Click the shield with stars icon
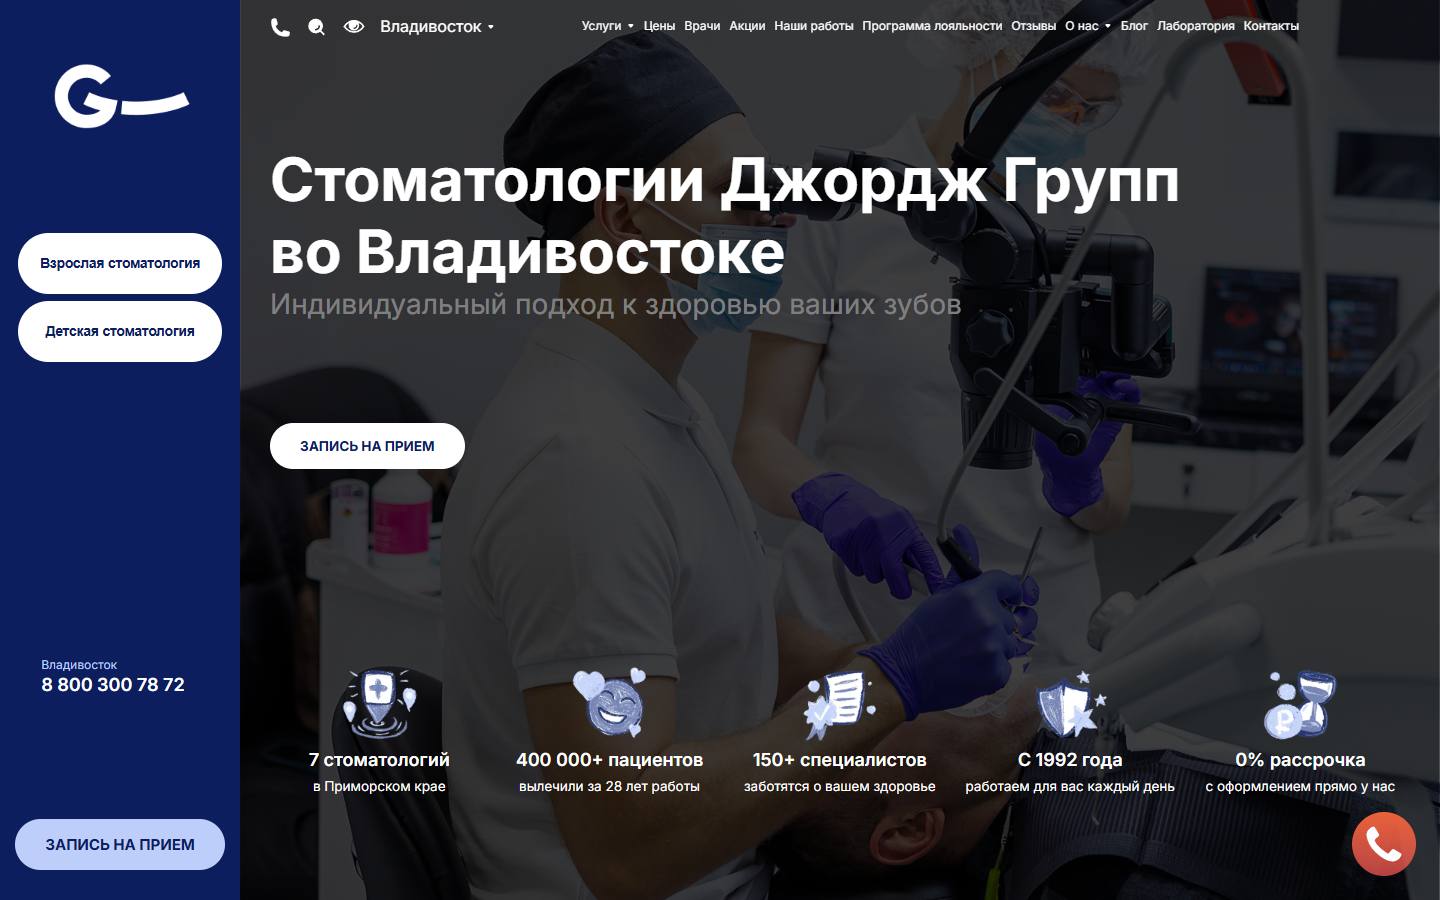The image size is (1440, 900). click(1070, 704)
